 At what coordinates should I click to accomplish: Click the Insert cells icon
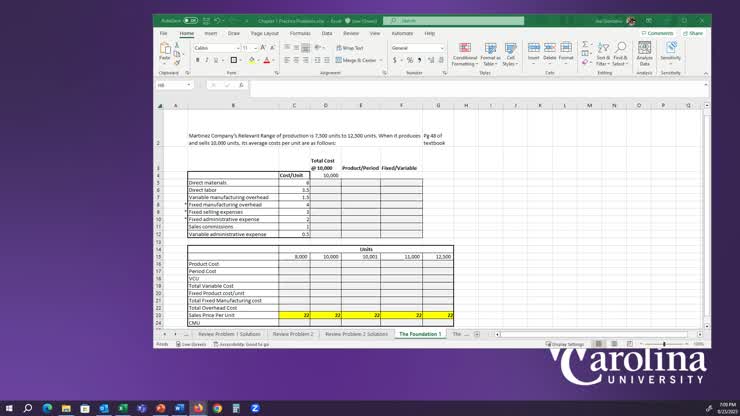pos(534,51)
